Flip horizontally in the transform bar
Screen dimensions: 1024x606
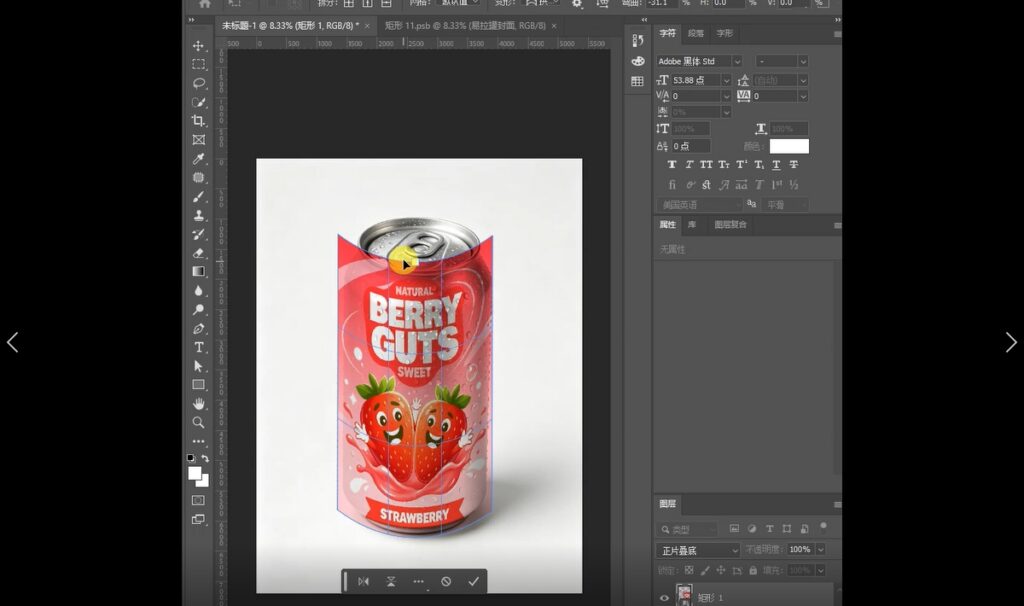pyautogui.click(x=364, y=581)
